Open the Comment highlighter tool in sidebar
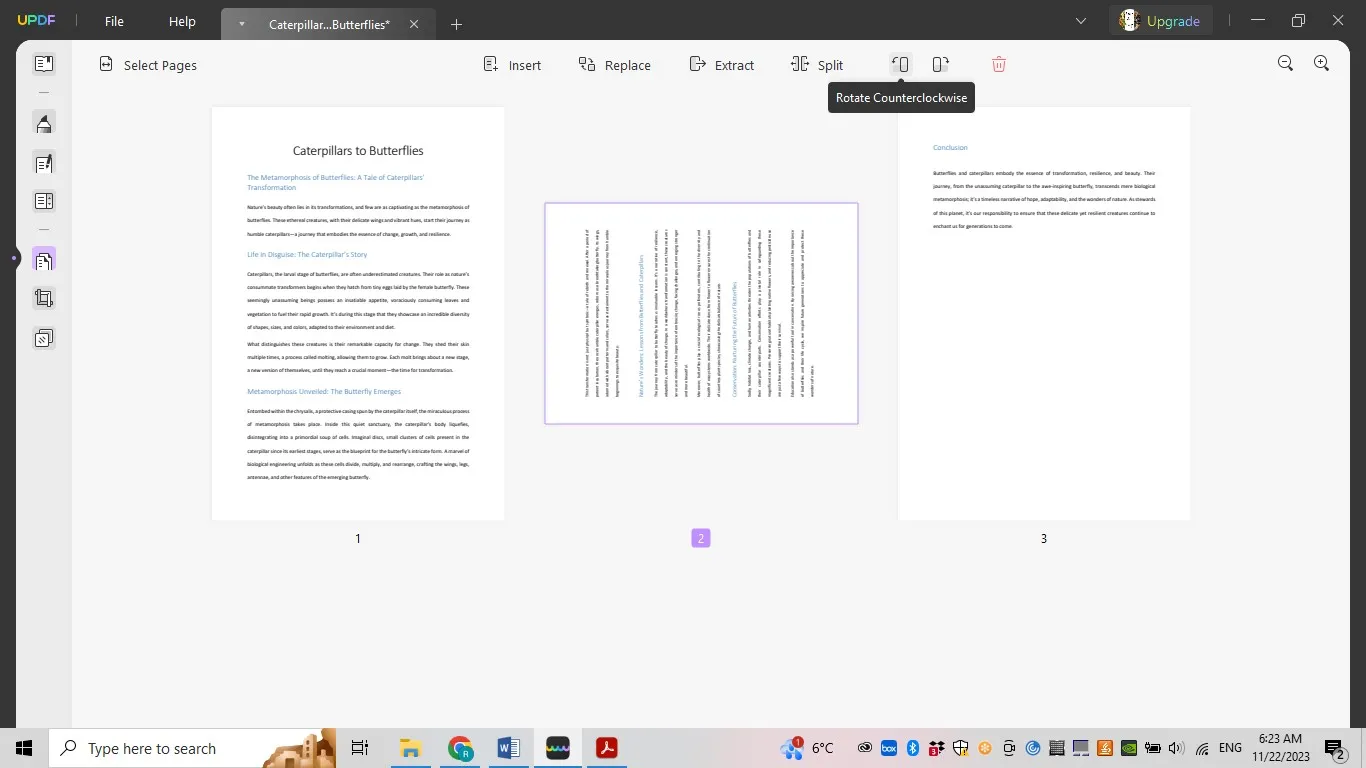This screenshot has width=1366, height=768. point(44,124)
